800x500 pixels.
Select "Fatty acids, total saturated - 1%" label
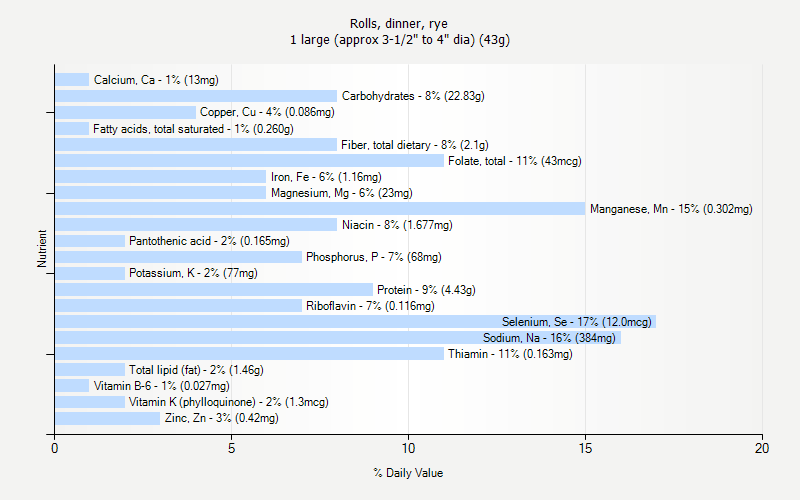click(x=193, y=129)
